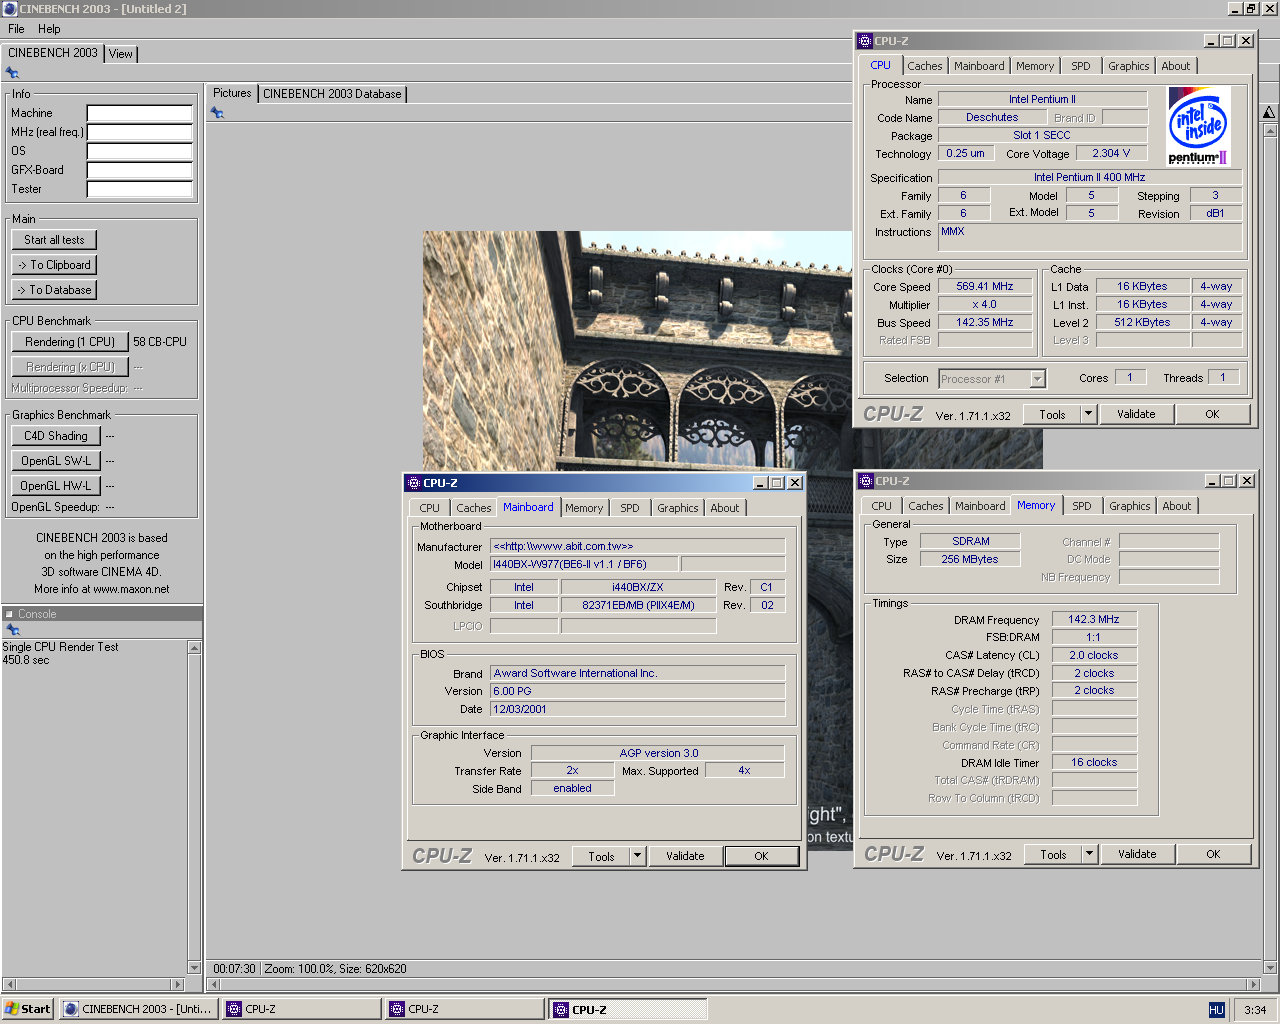1280x1024 pixels.
Task: Click the pin icon in Console panel
Action: (x=13, y=630)
